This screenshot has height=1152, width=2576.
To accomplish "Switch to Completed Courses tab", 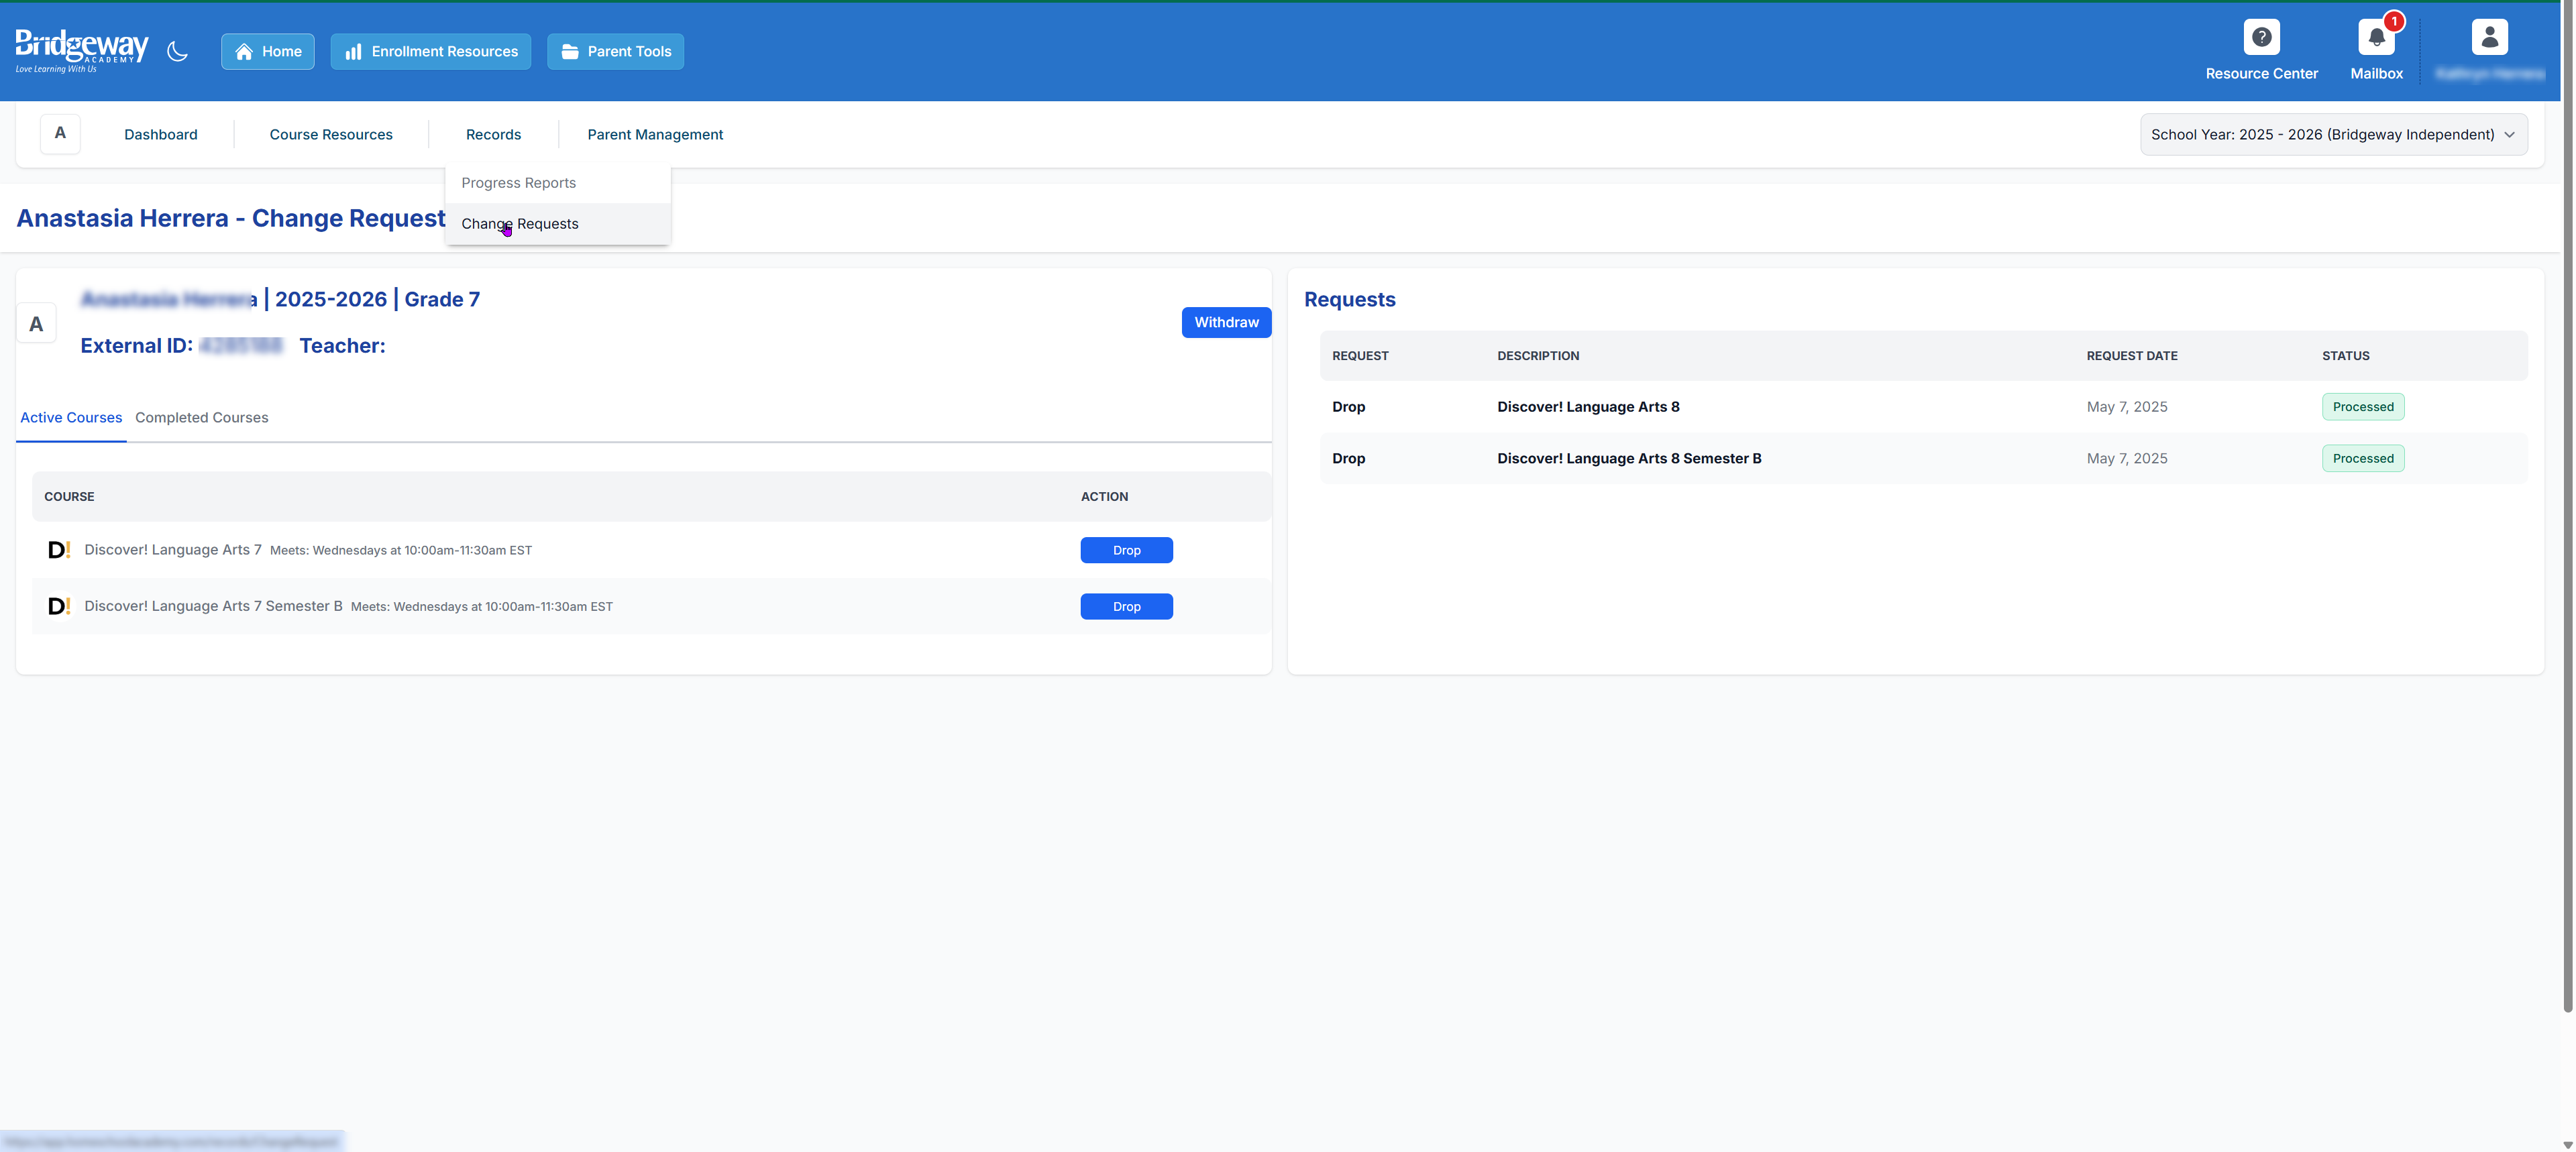I will [201, 418].
